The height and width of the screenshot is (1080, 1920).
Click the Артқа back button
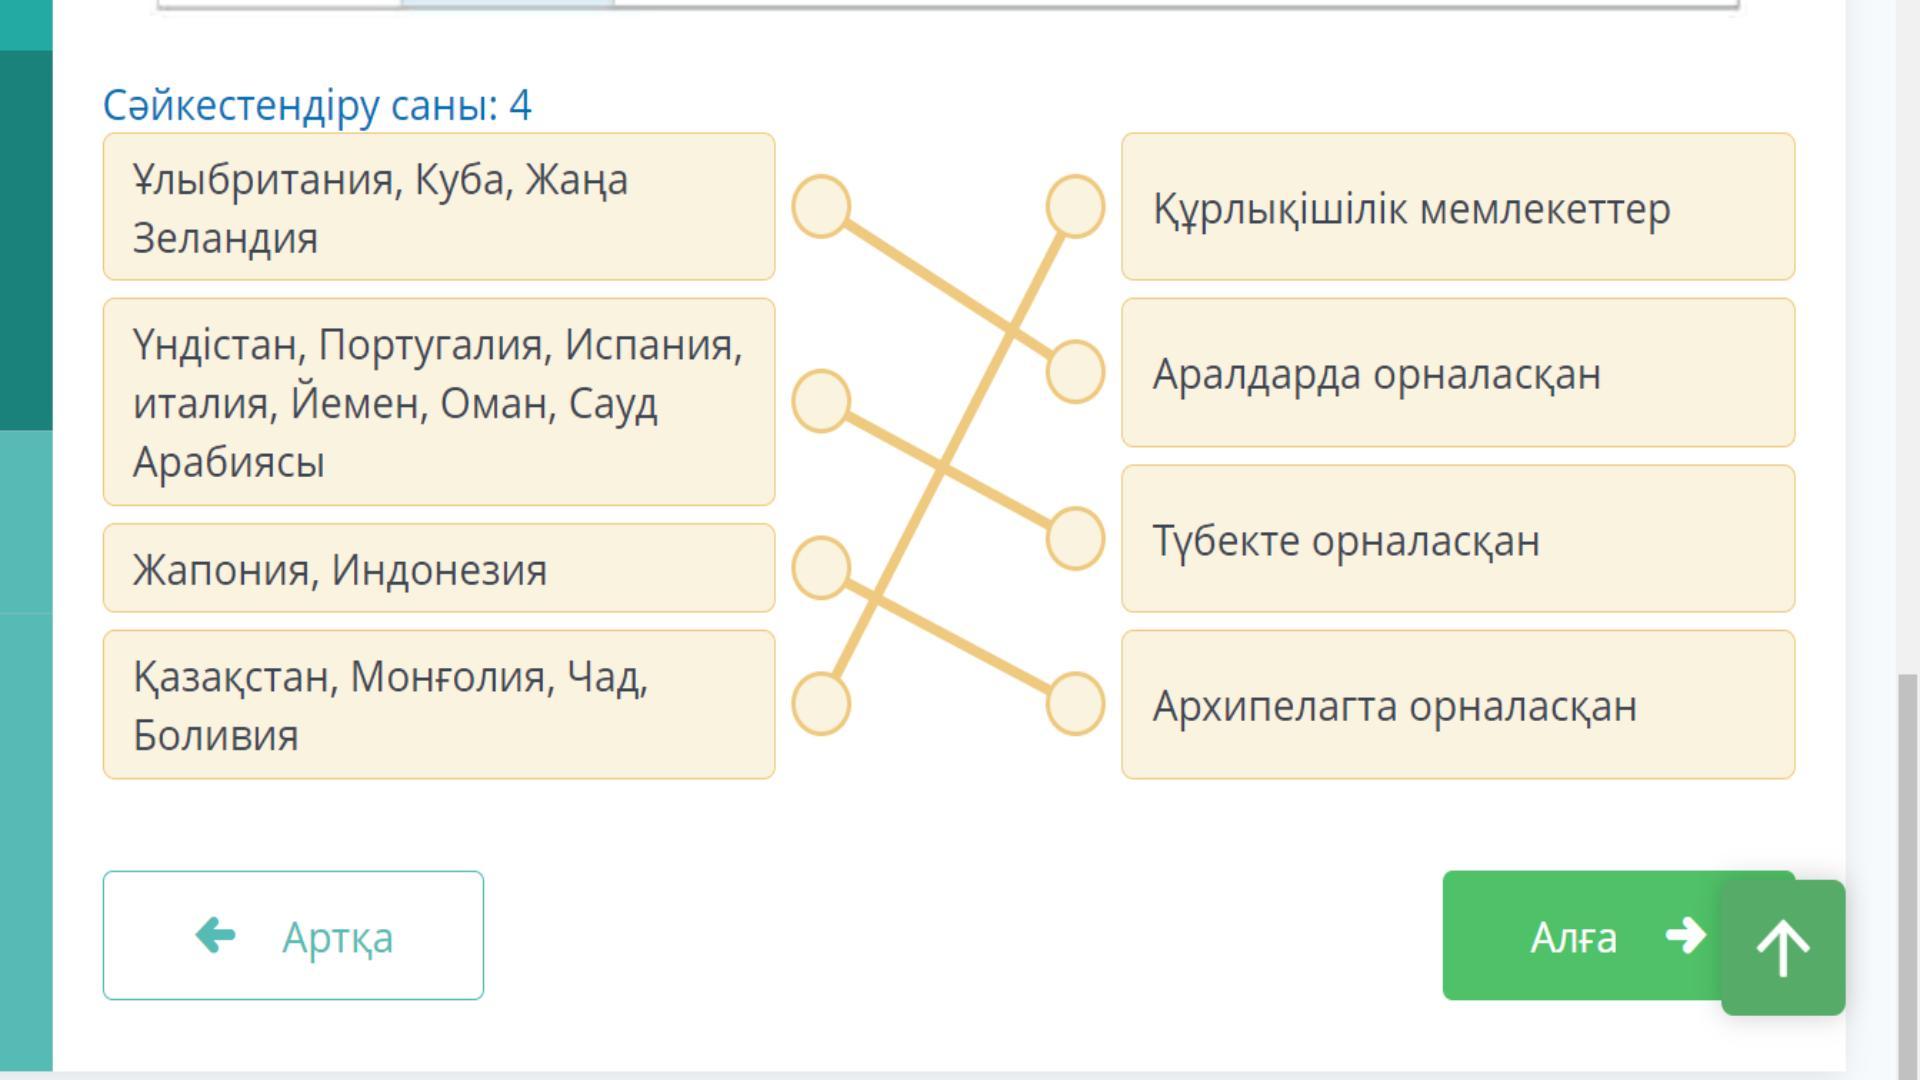point(293,936)
